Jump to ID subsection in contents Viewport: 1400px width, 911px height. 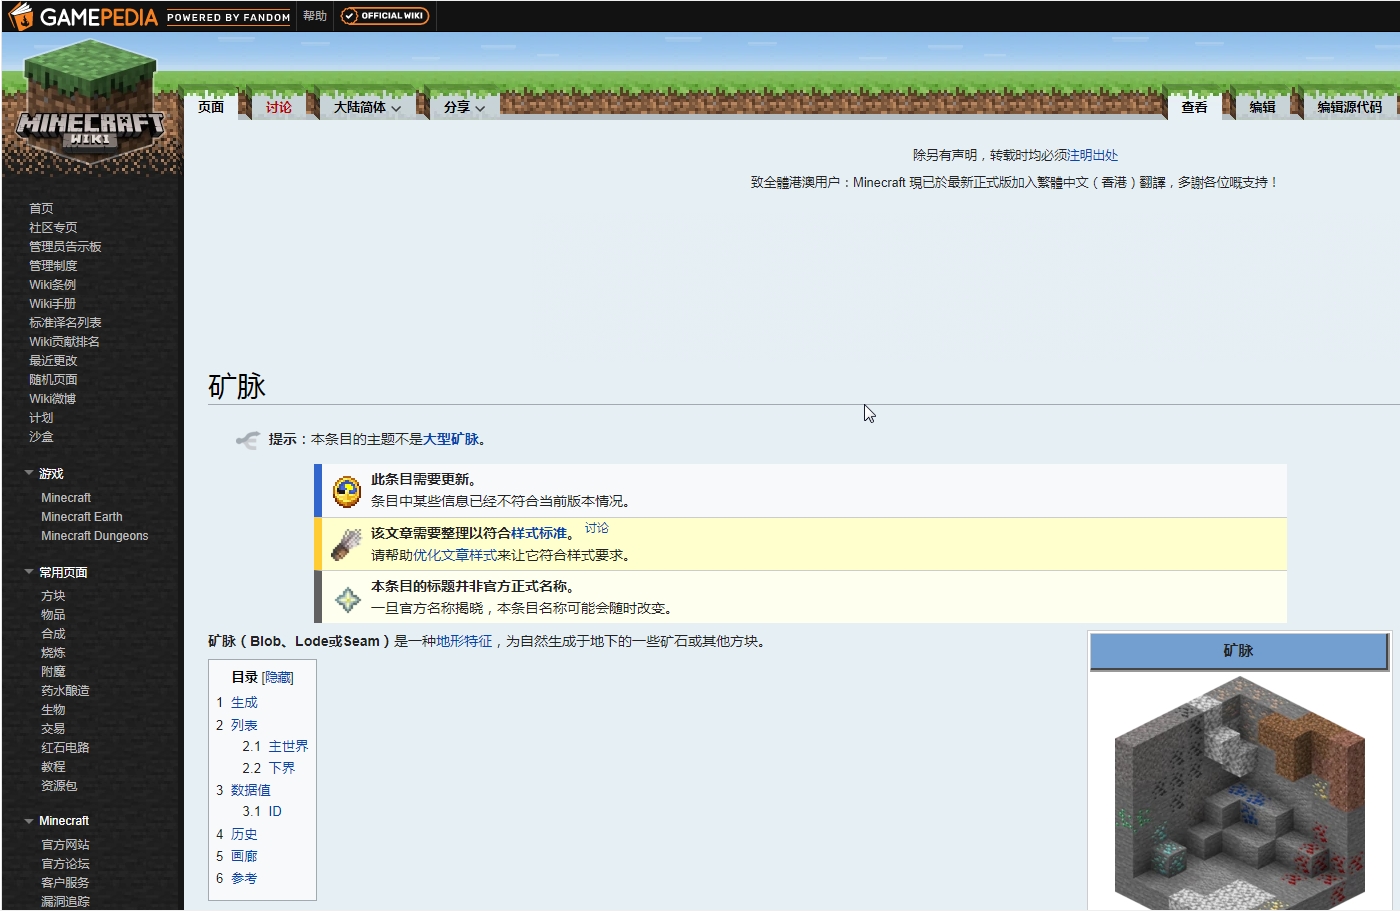point(275,812)
